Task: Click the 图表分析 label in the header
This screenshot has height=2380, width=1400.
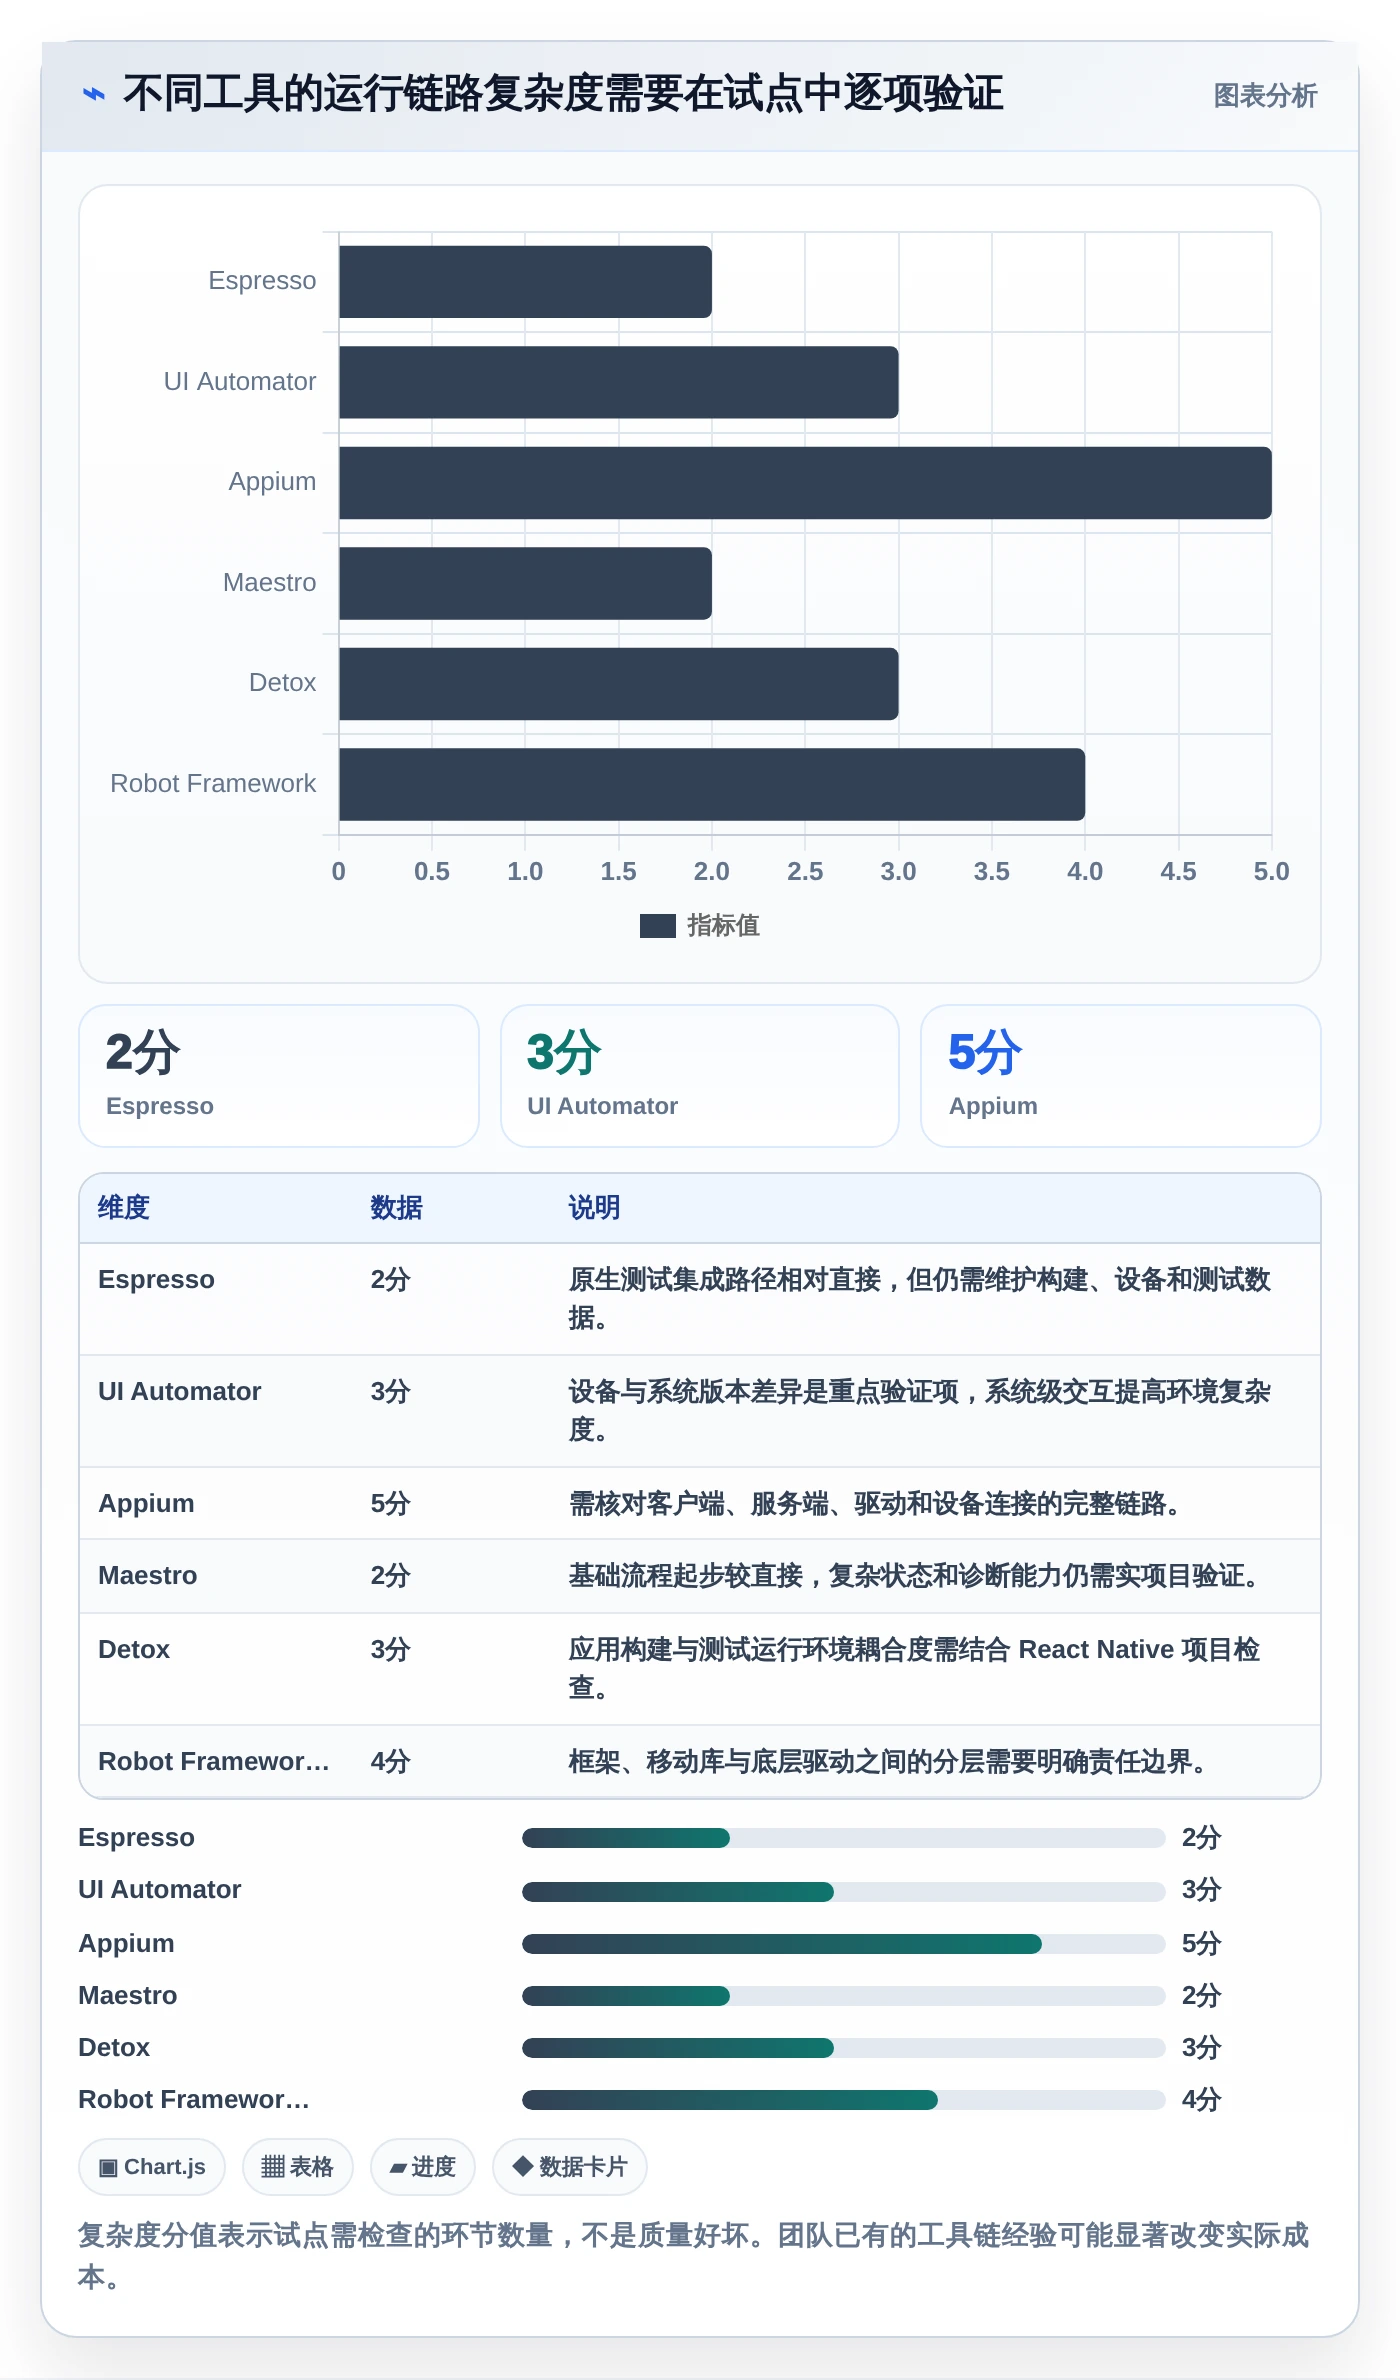Action: 1265,95
